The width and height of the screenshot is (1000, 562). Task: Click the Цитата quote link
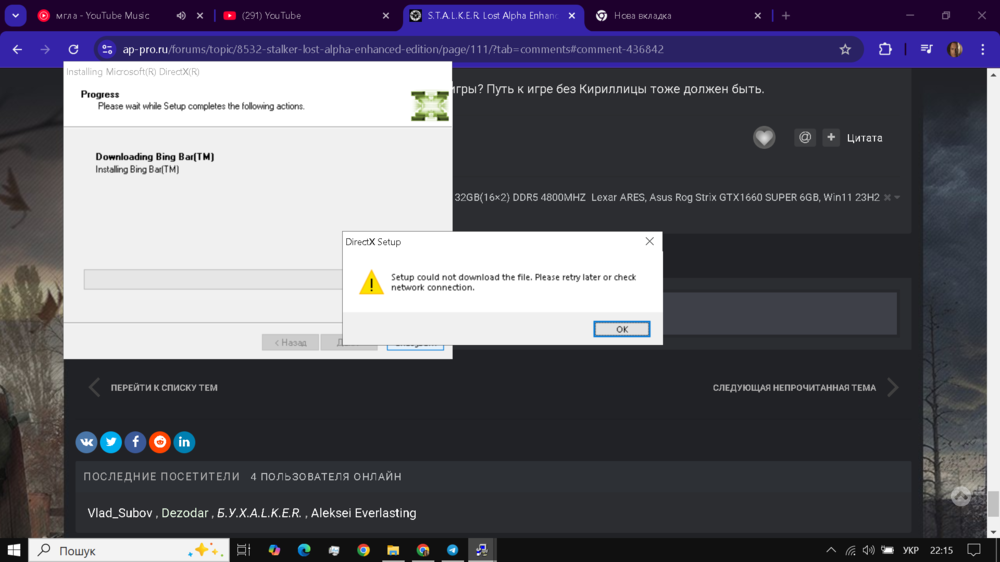click(864, 138)
